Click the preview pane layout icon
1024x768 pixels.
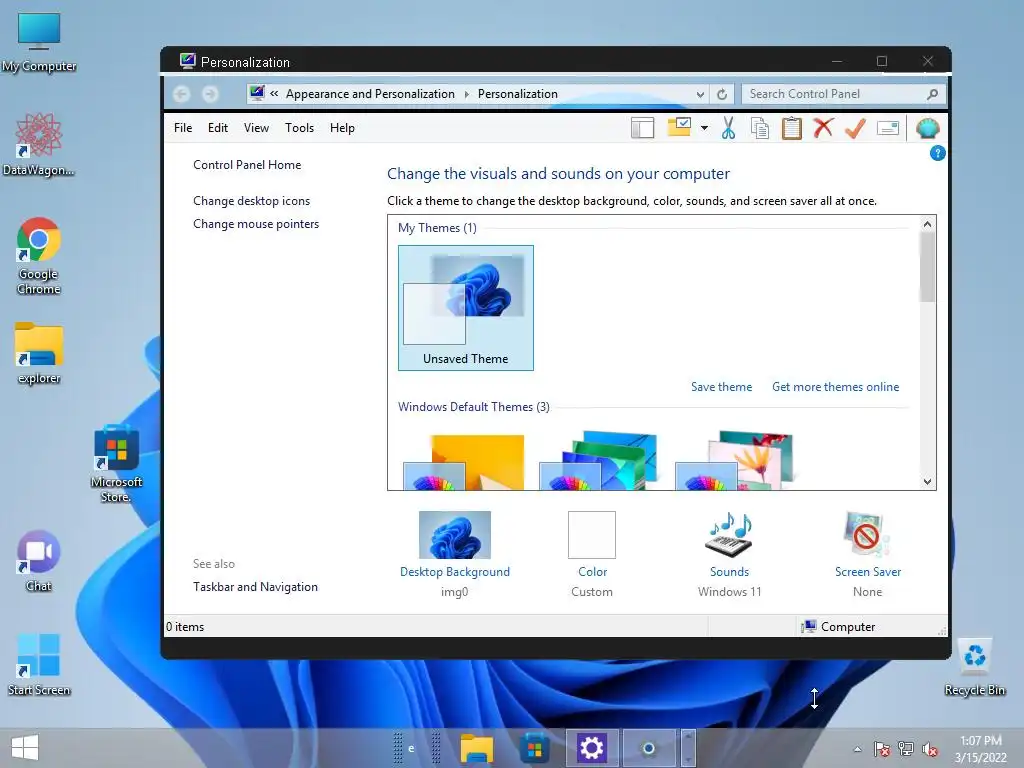coord(643,128)
